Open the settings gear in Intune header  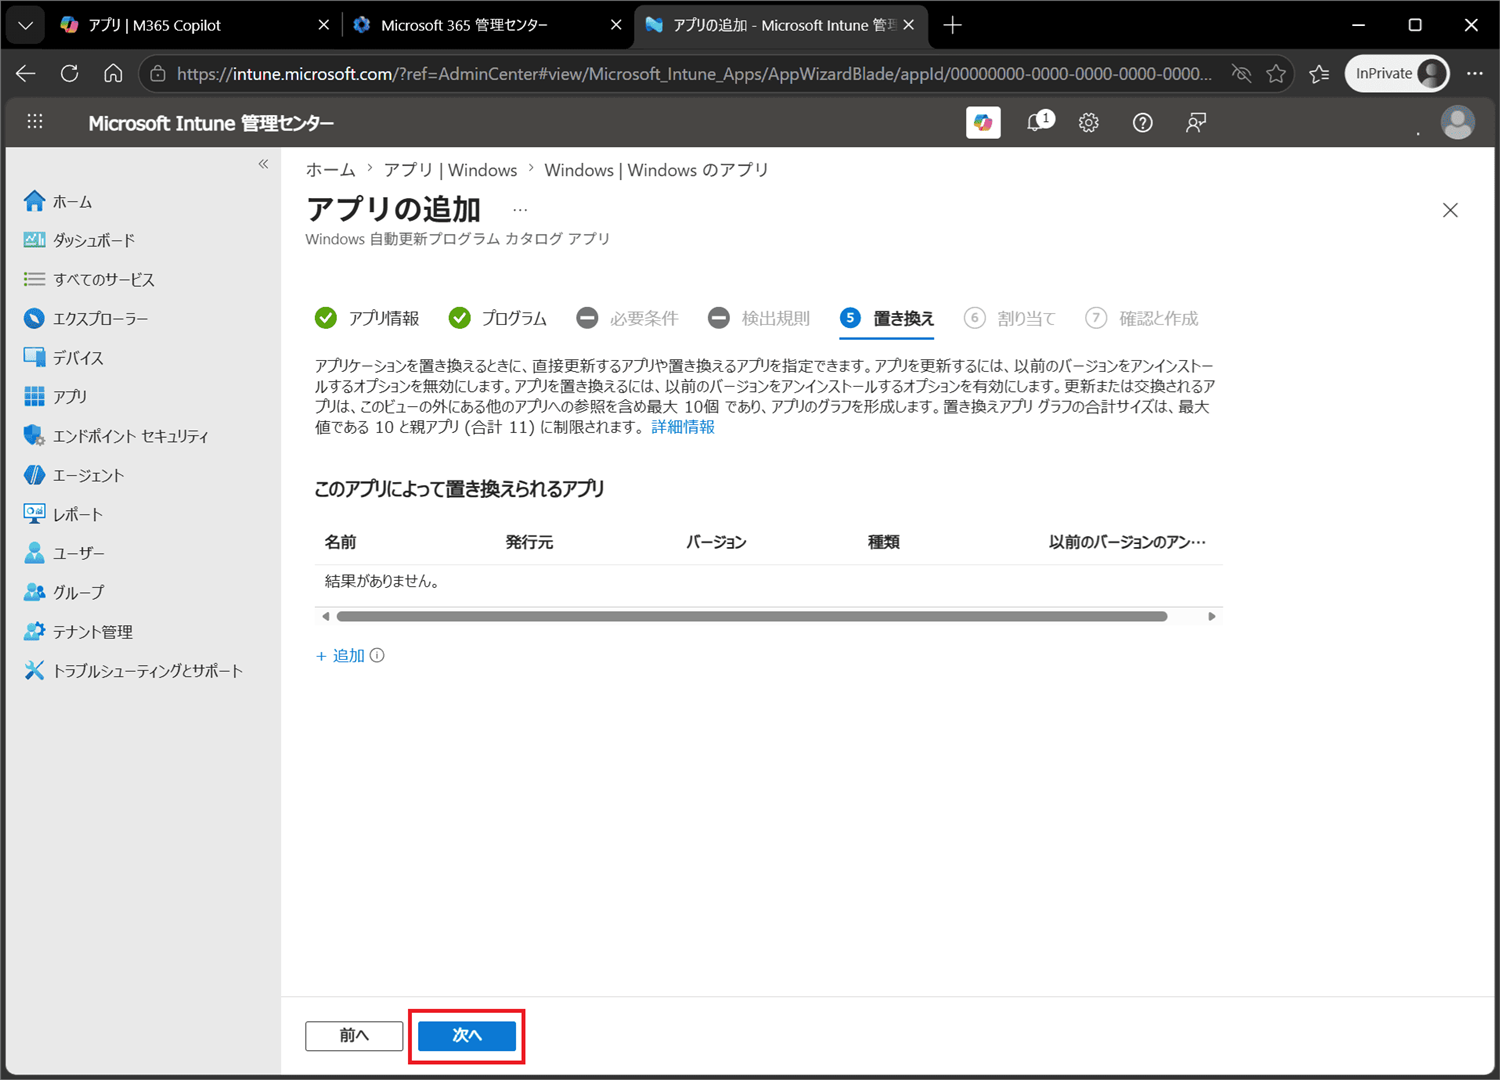click(x=1088, y=123)
